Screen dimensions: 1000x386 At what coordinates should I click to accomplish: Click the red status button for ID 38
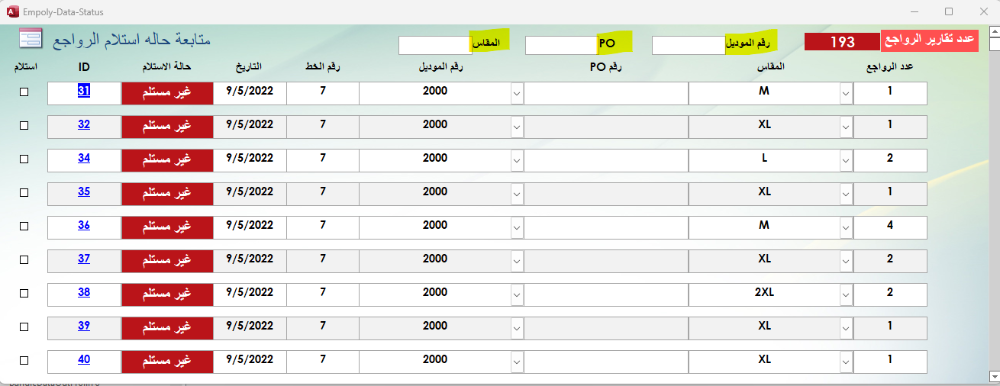point(166,293)
